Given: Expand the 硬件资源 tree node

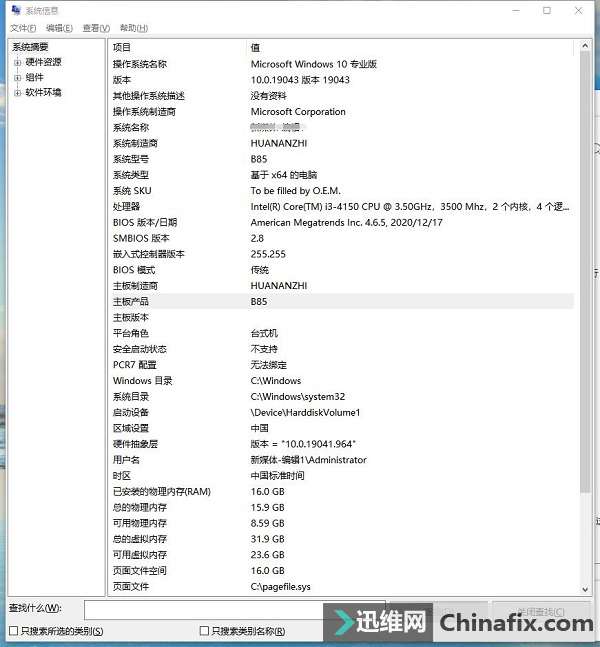Looking at the screenshot, I should click(17, 63).
